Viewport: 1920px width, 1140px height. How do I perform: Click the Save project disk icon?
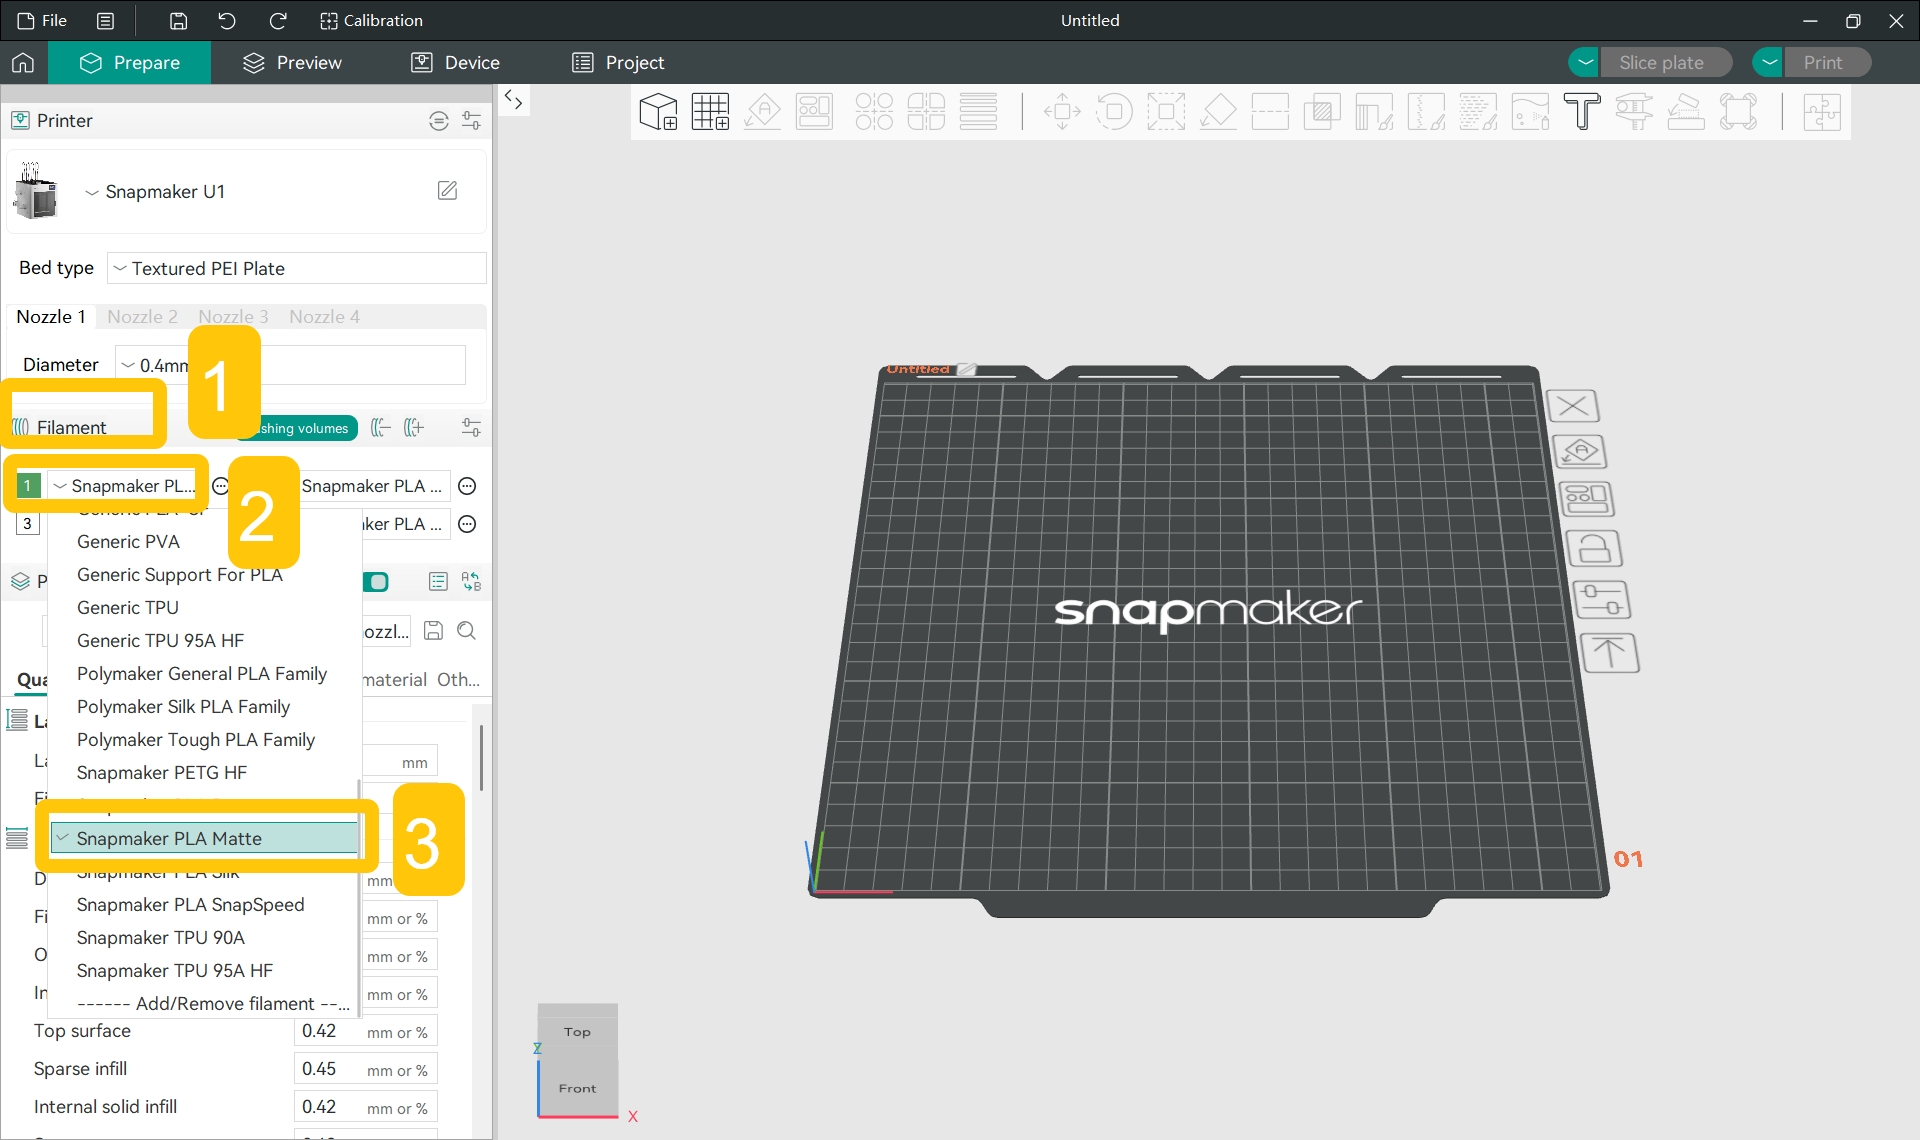point(178,20)
